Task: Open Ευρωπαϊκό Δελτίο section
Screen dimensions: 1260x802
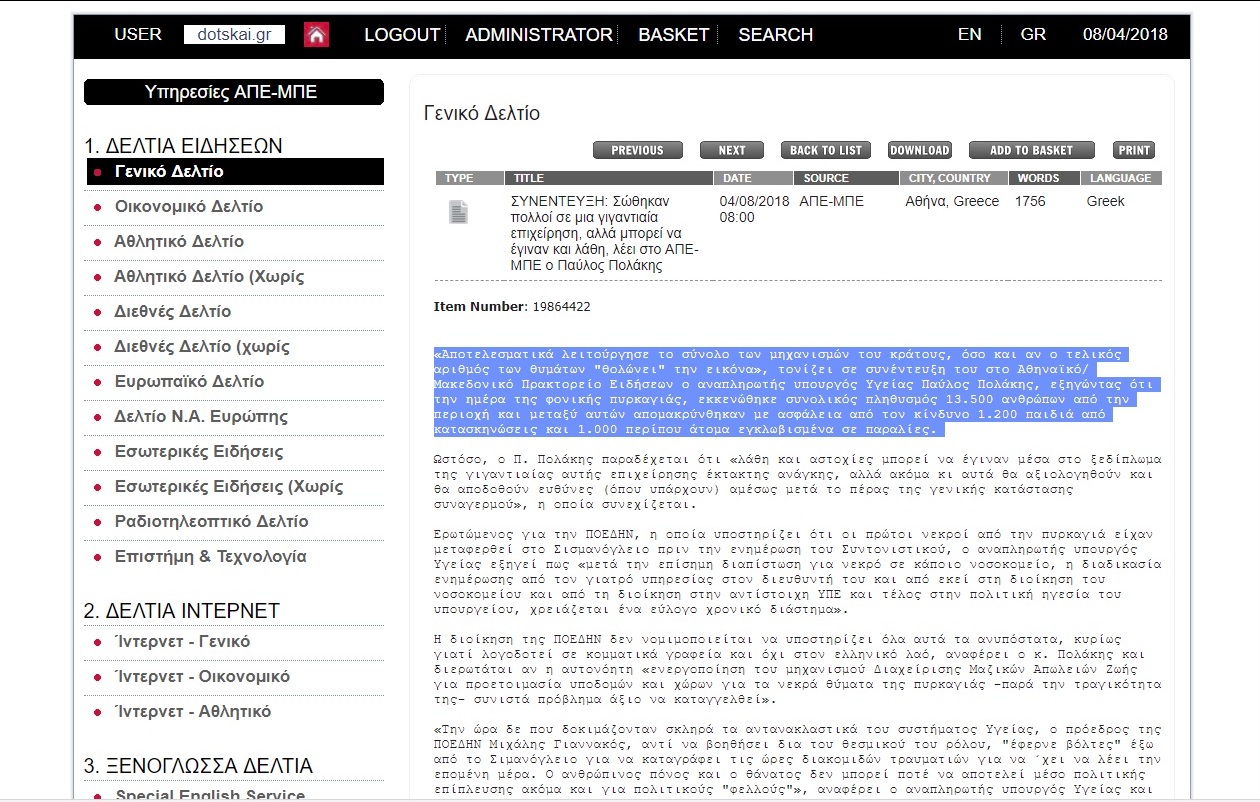Action: coord(189,382)
